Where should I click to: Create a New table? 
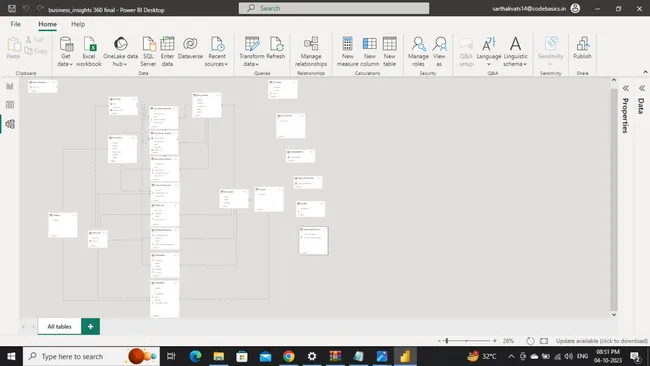point(389,51)
